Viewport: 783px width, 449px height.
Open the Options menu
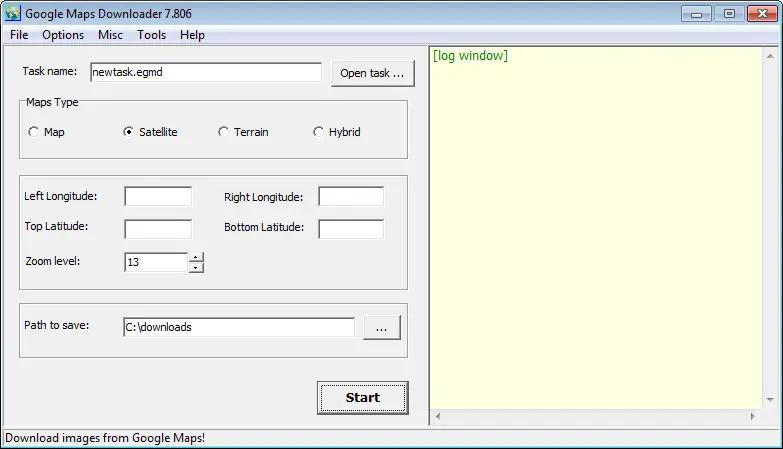63,35
